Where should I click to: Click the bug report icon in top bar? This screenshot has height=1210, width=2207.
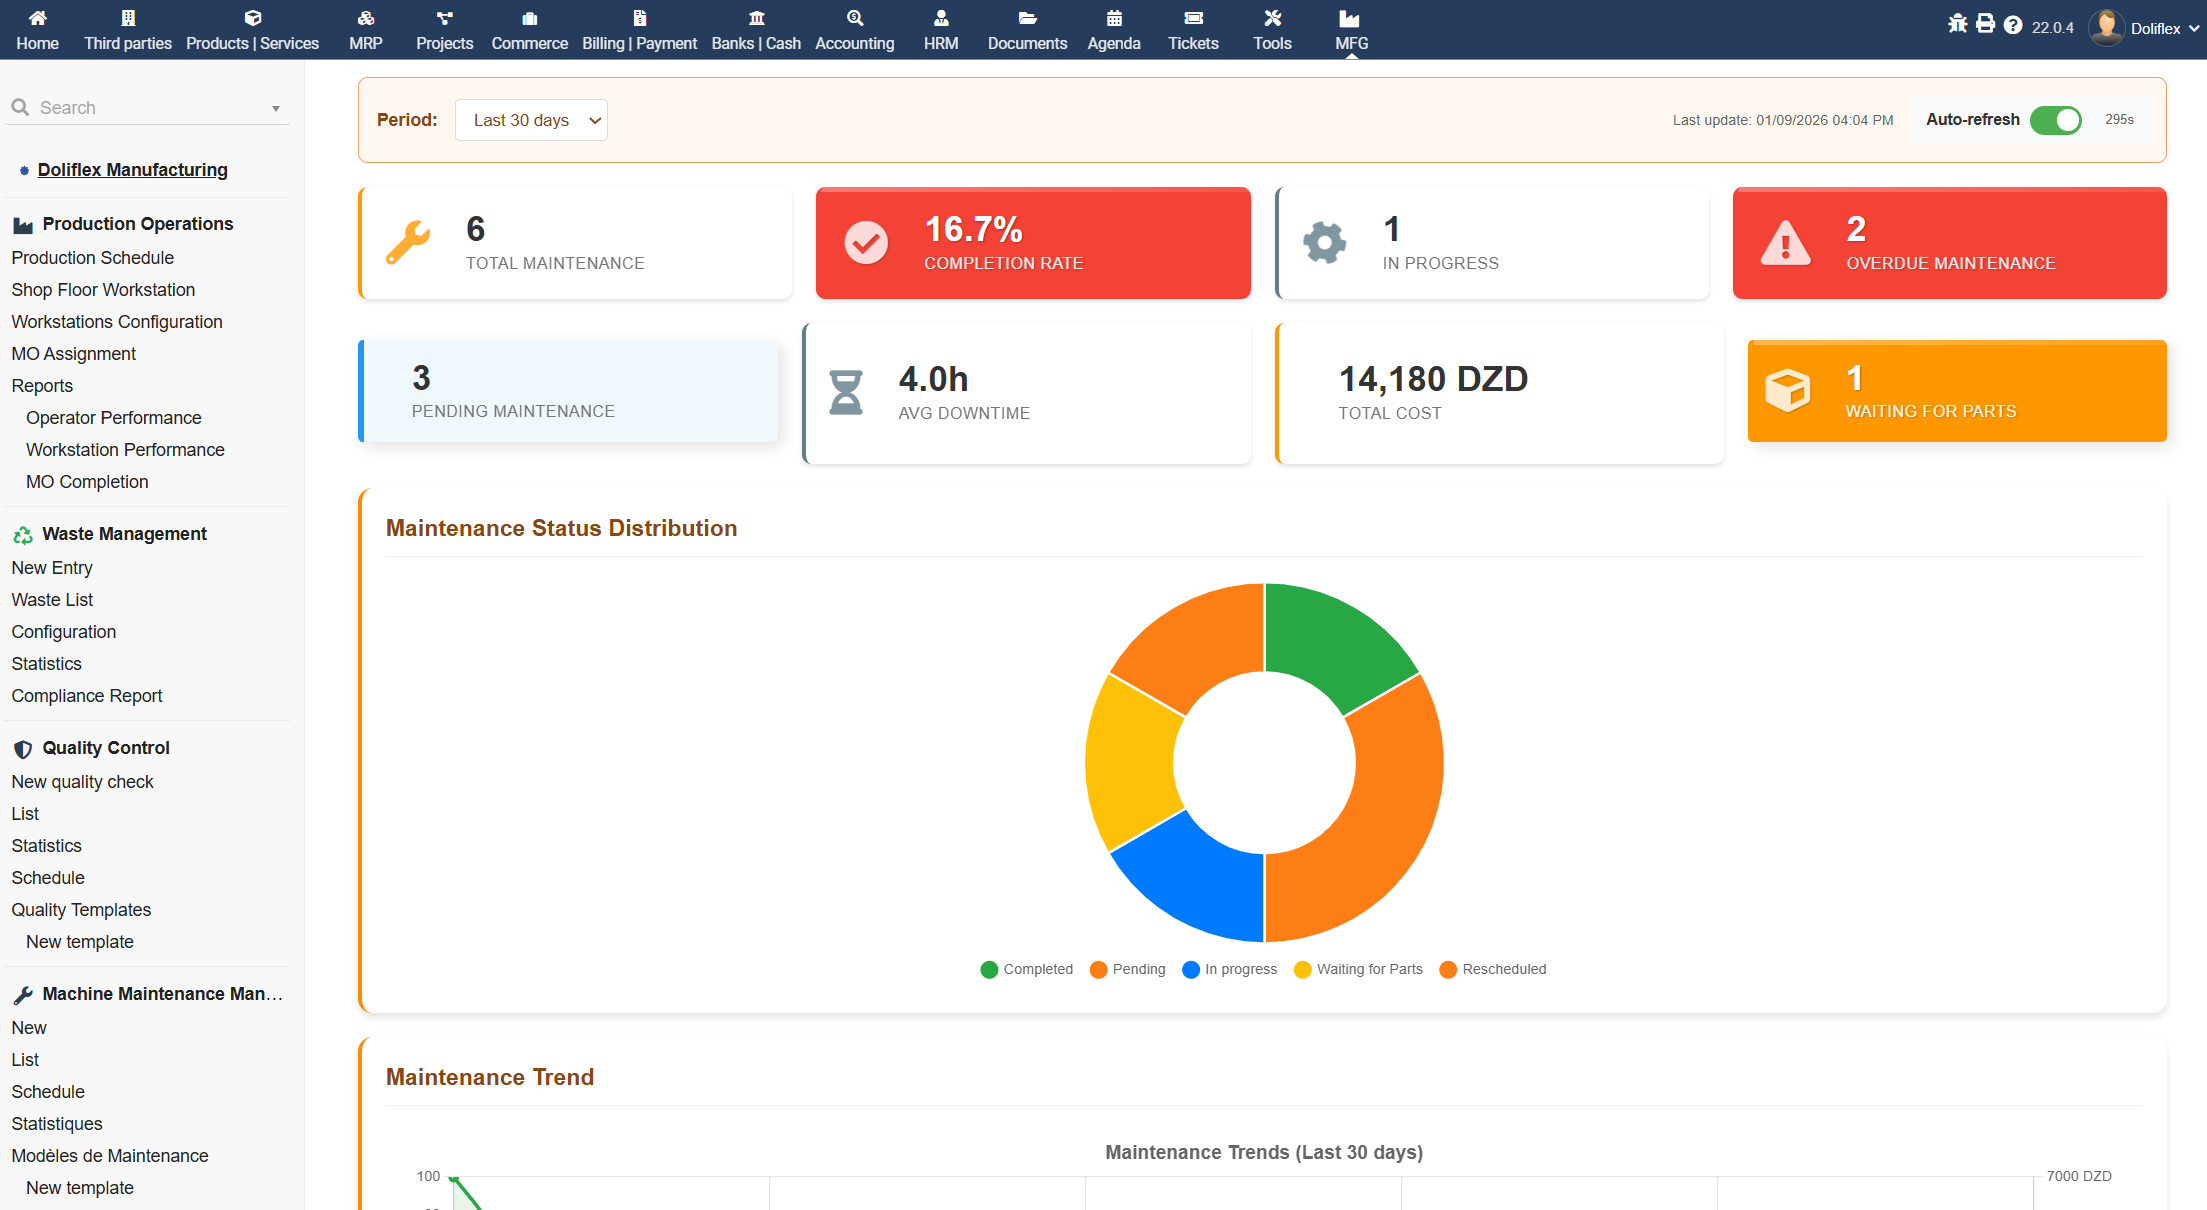[1957, 24]
